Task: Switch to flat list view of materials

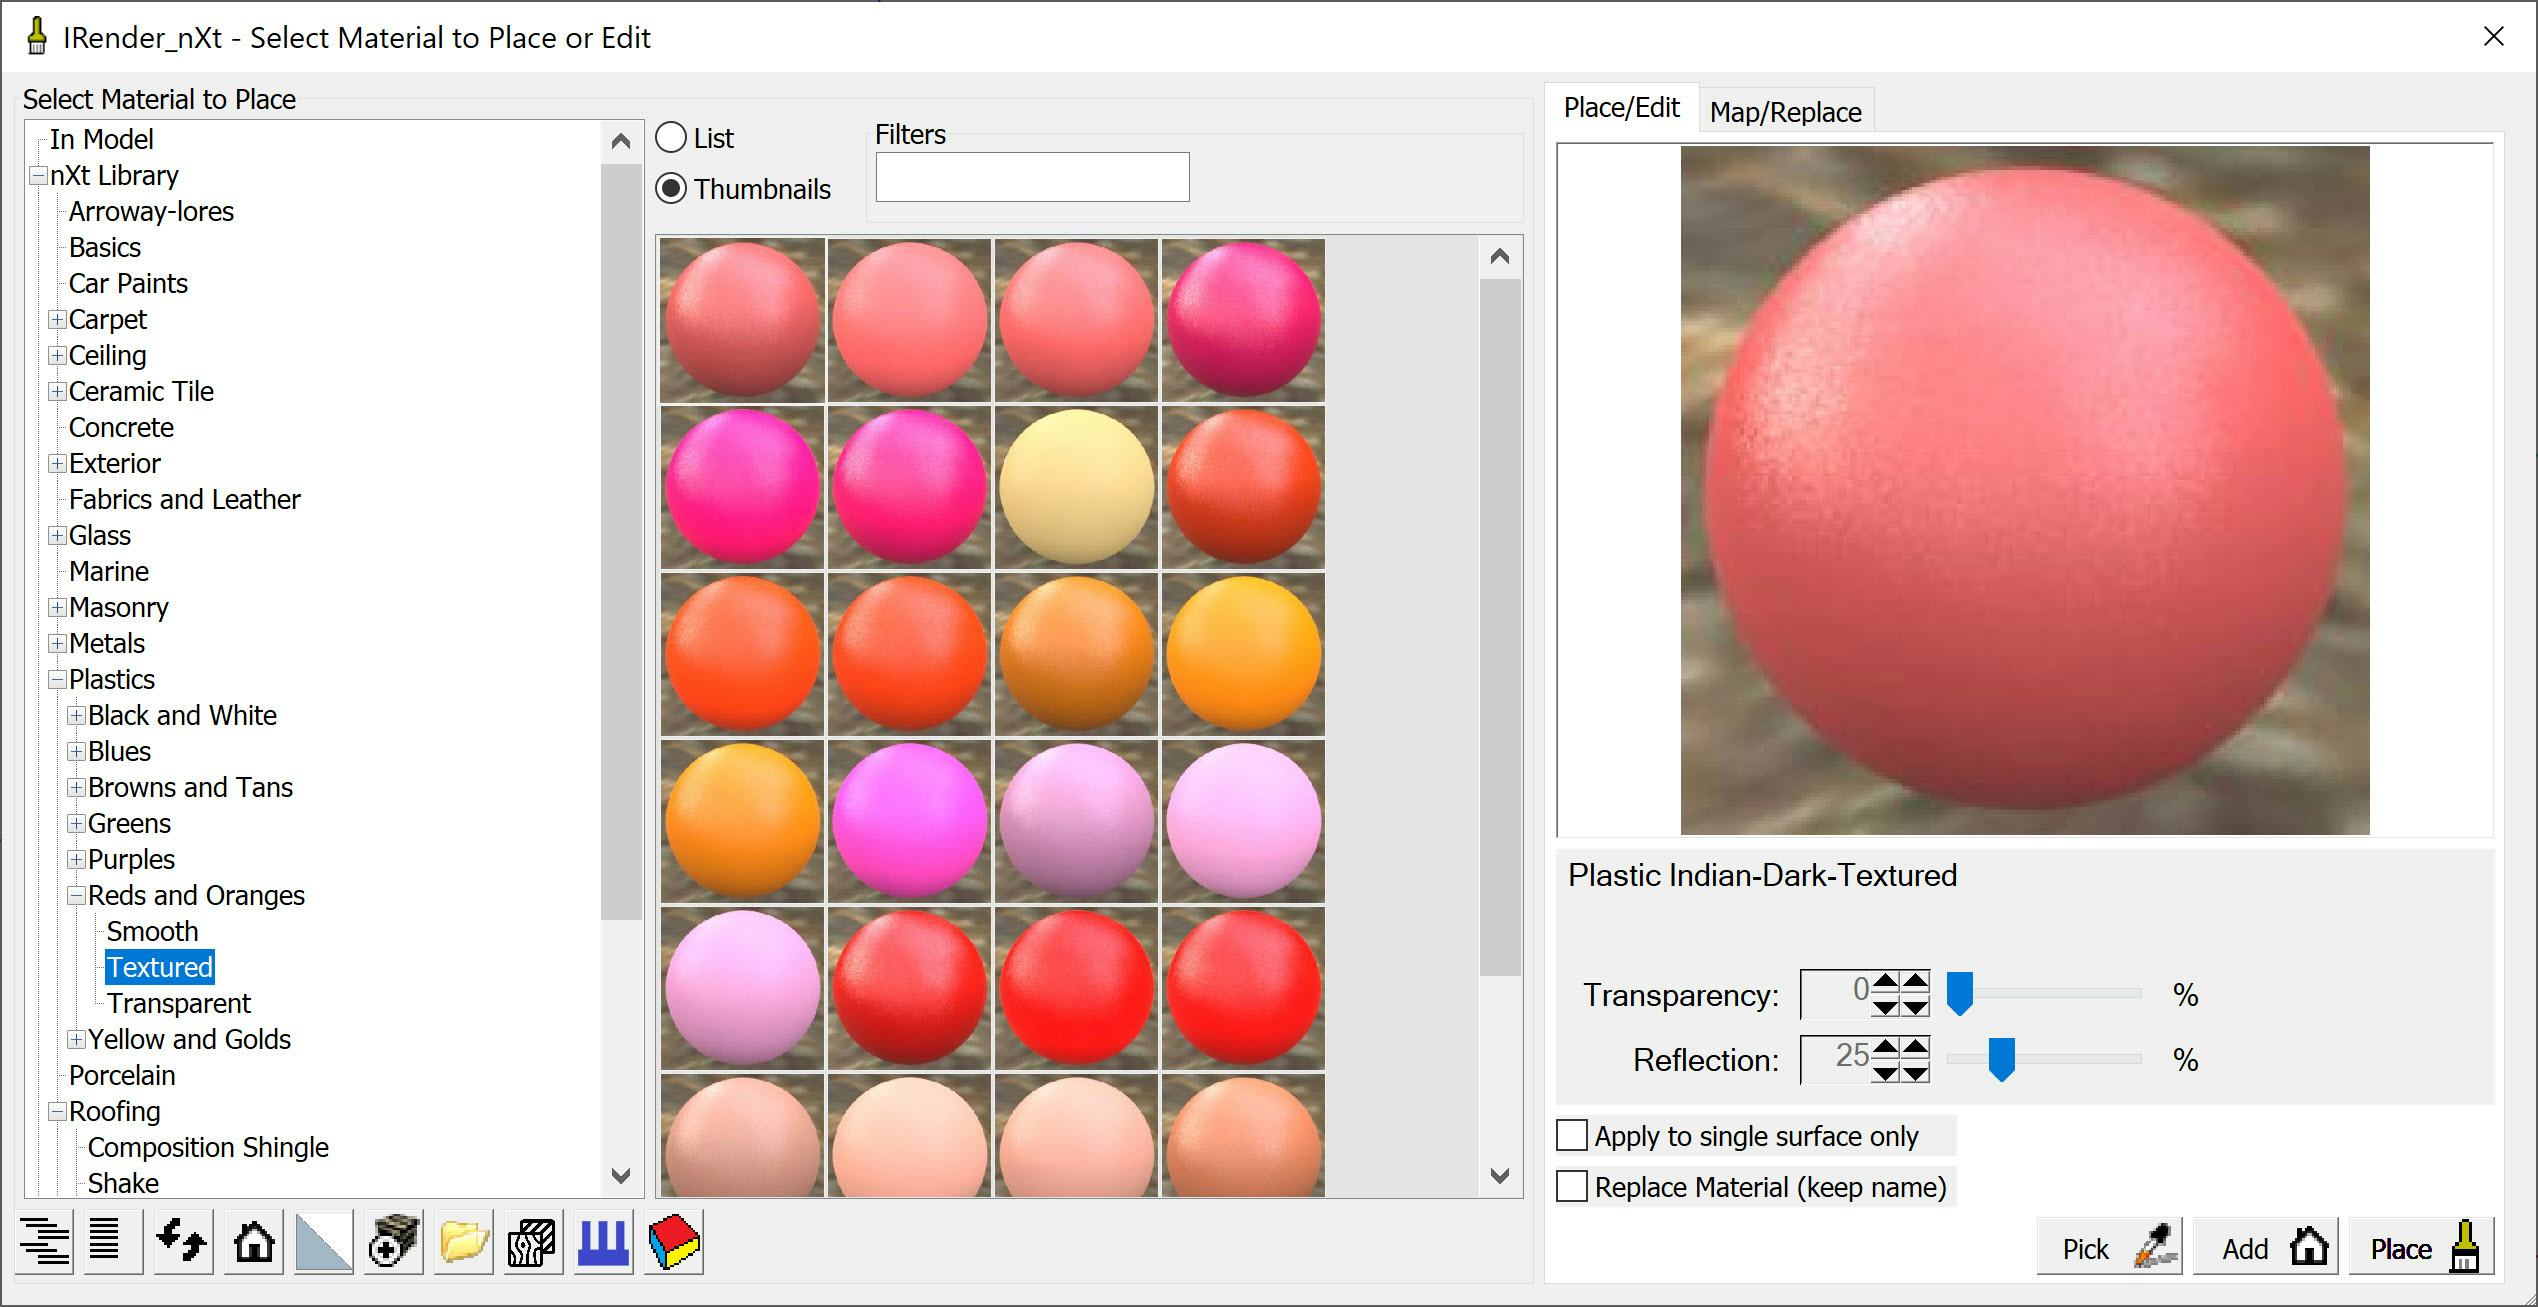Action: (110, 1243)
